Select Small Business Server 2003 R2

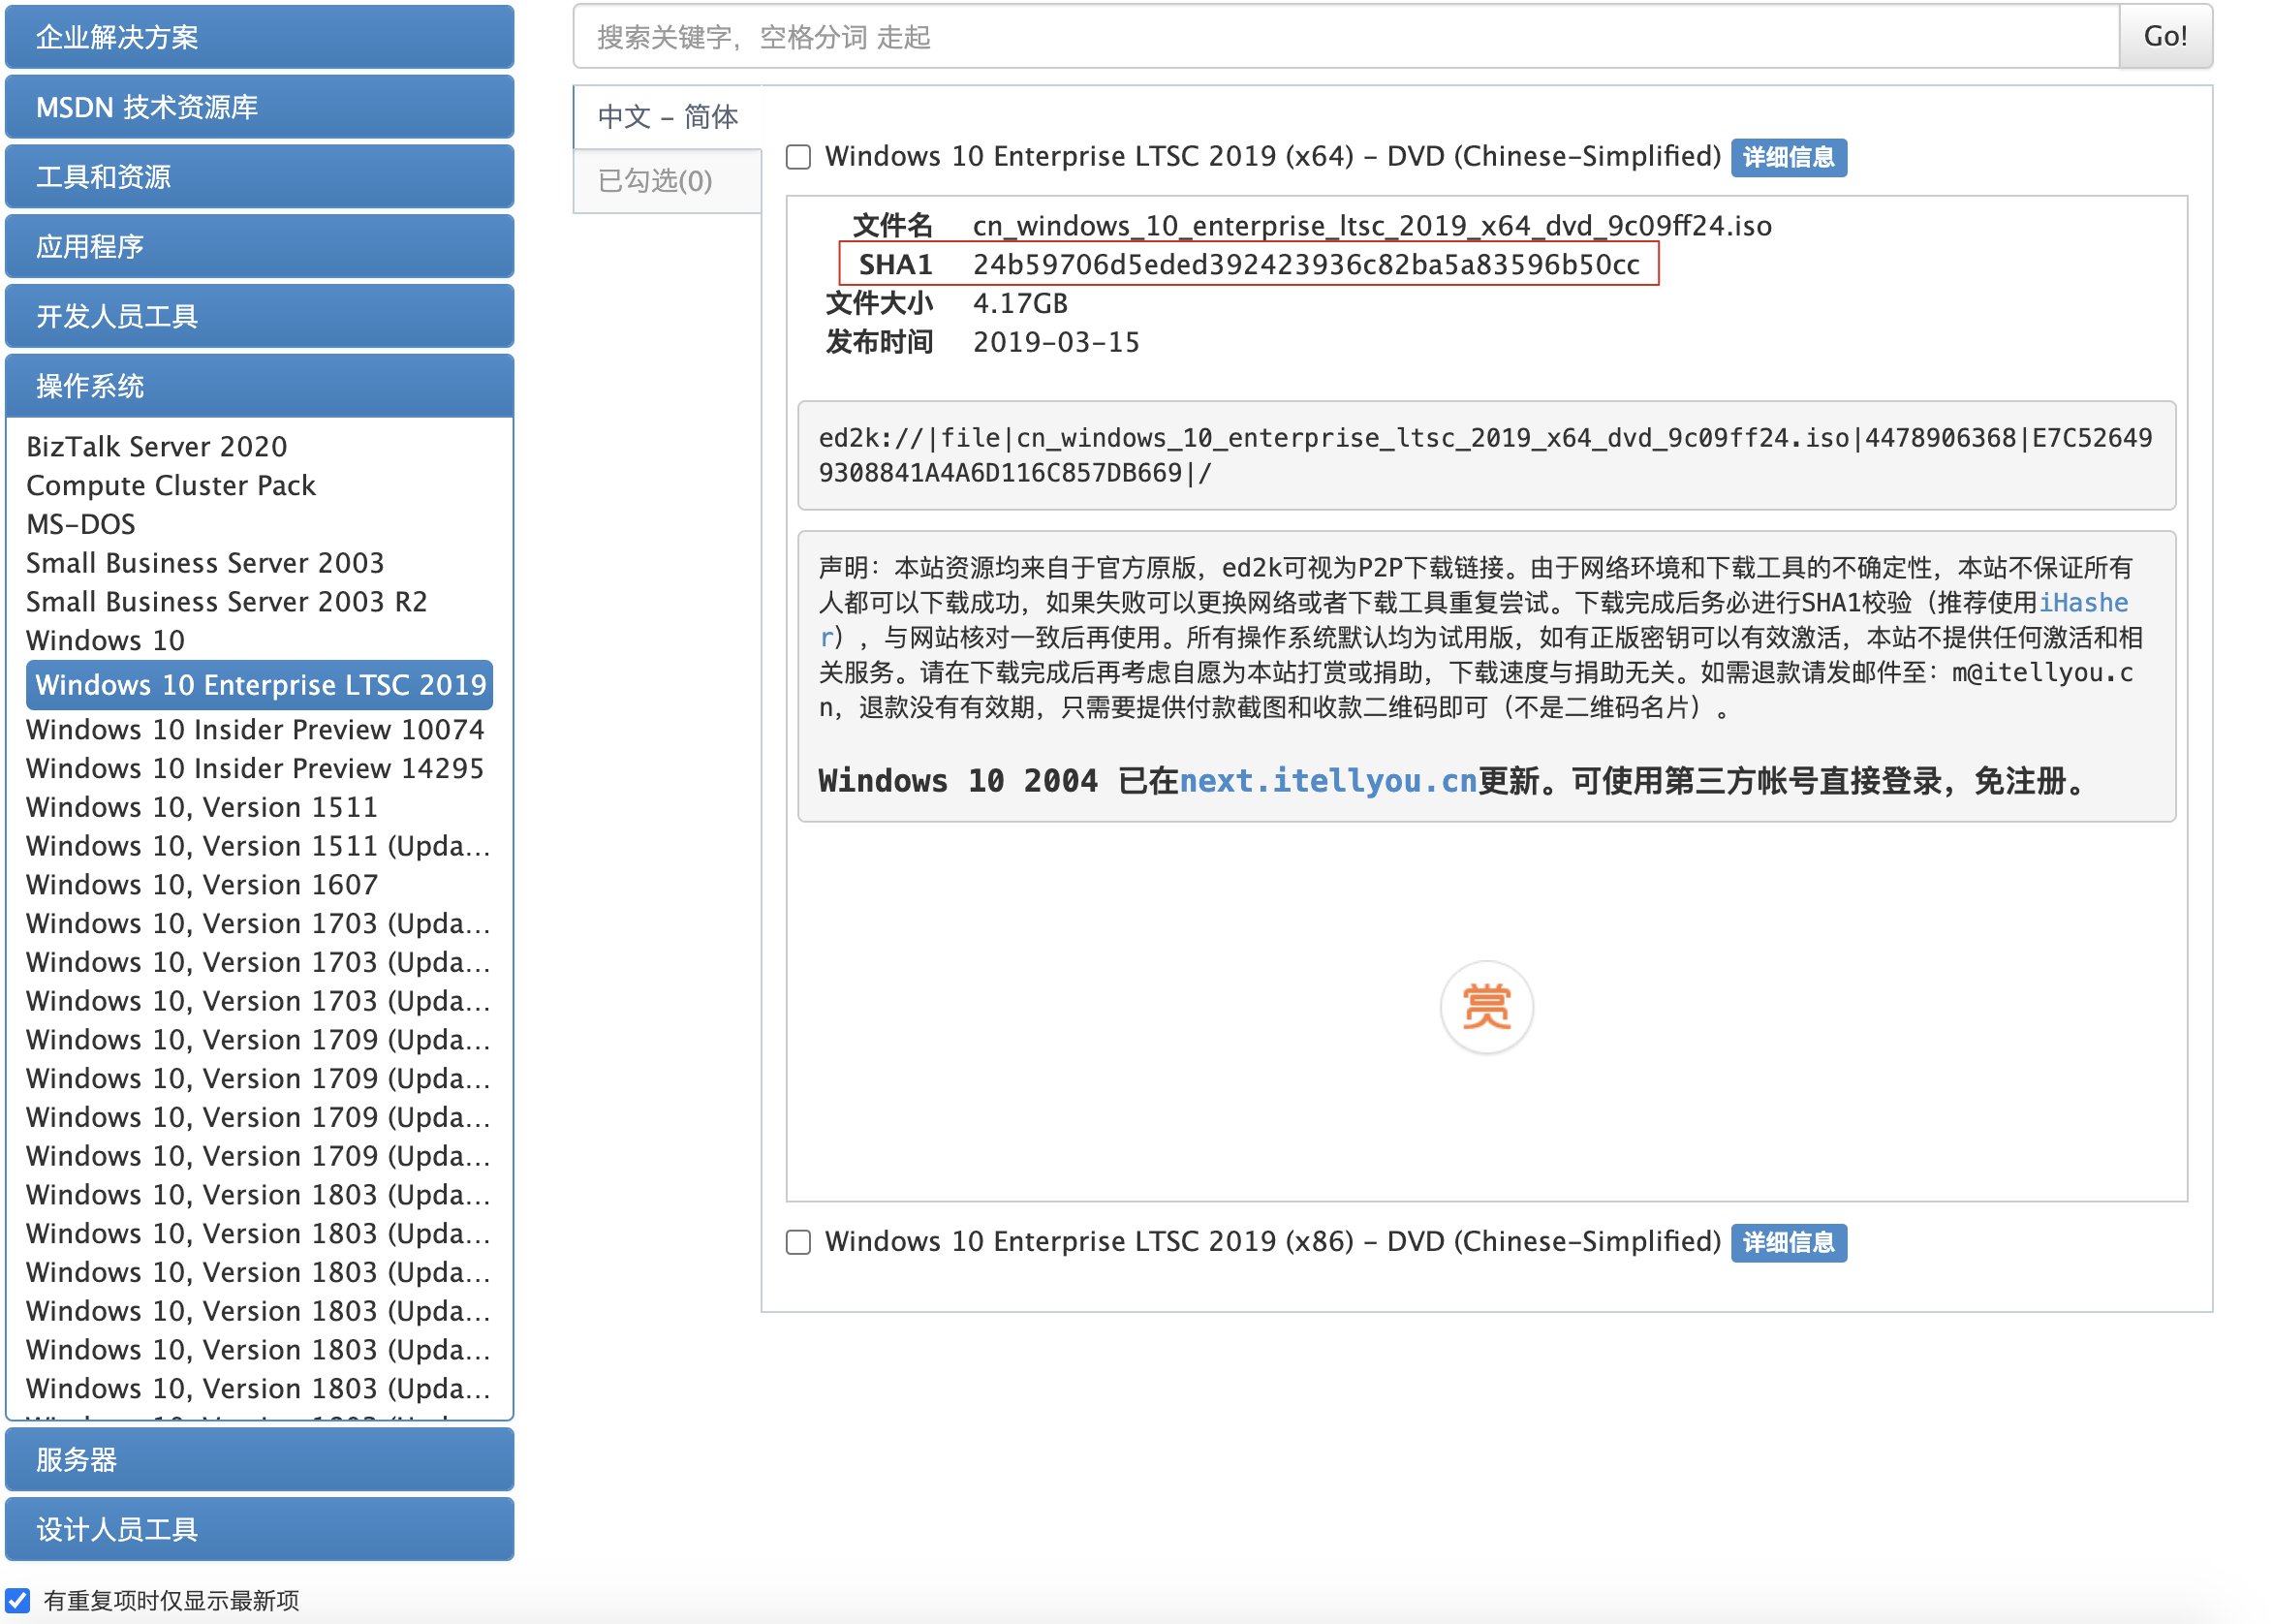point(226,602)
